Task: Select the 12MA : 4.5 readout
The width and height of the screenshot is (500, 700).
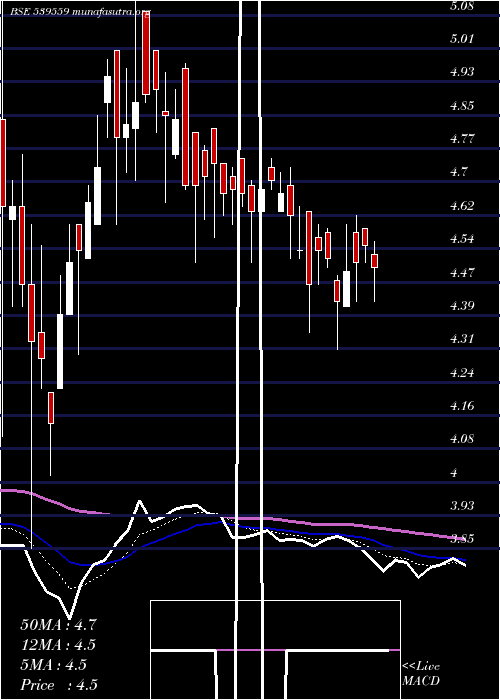Action: coord(58,645)
